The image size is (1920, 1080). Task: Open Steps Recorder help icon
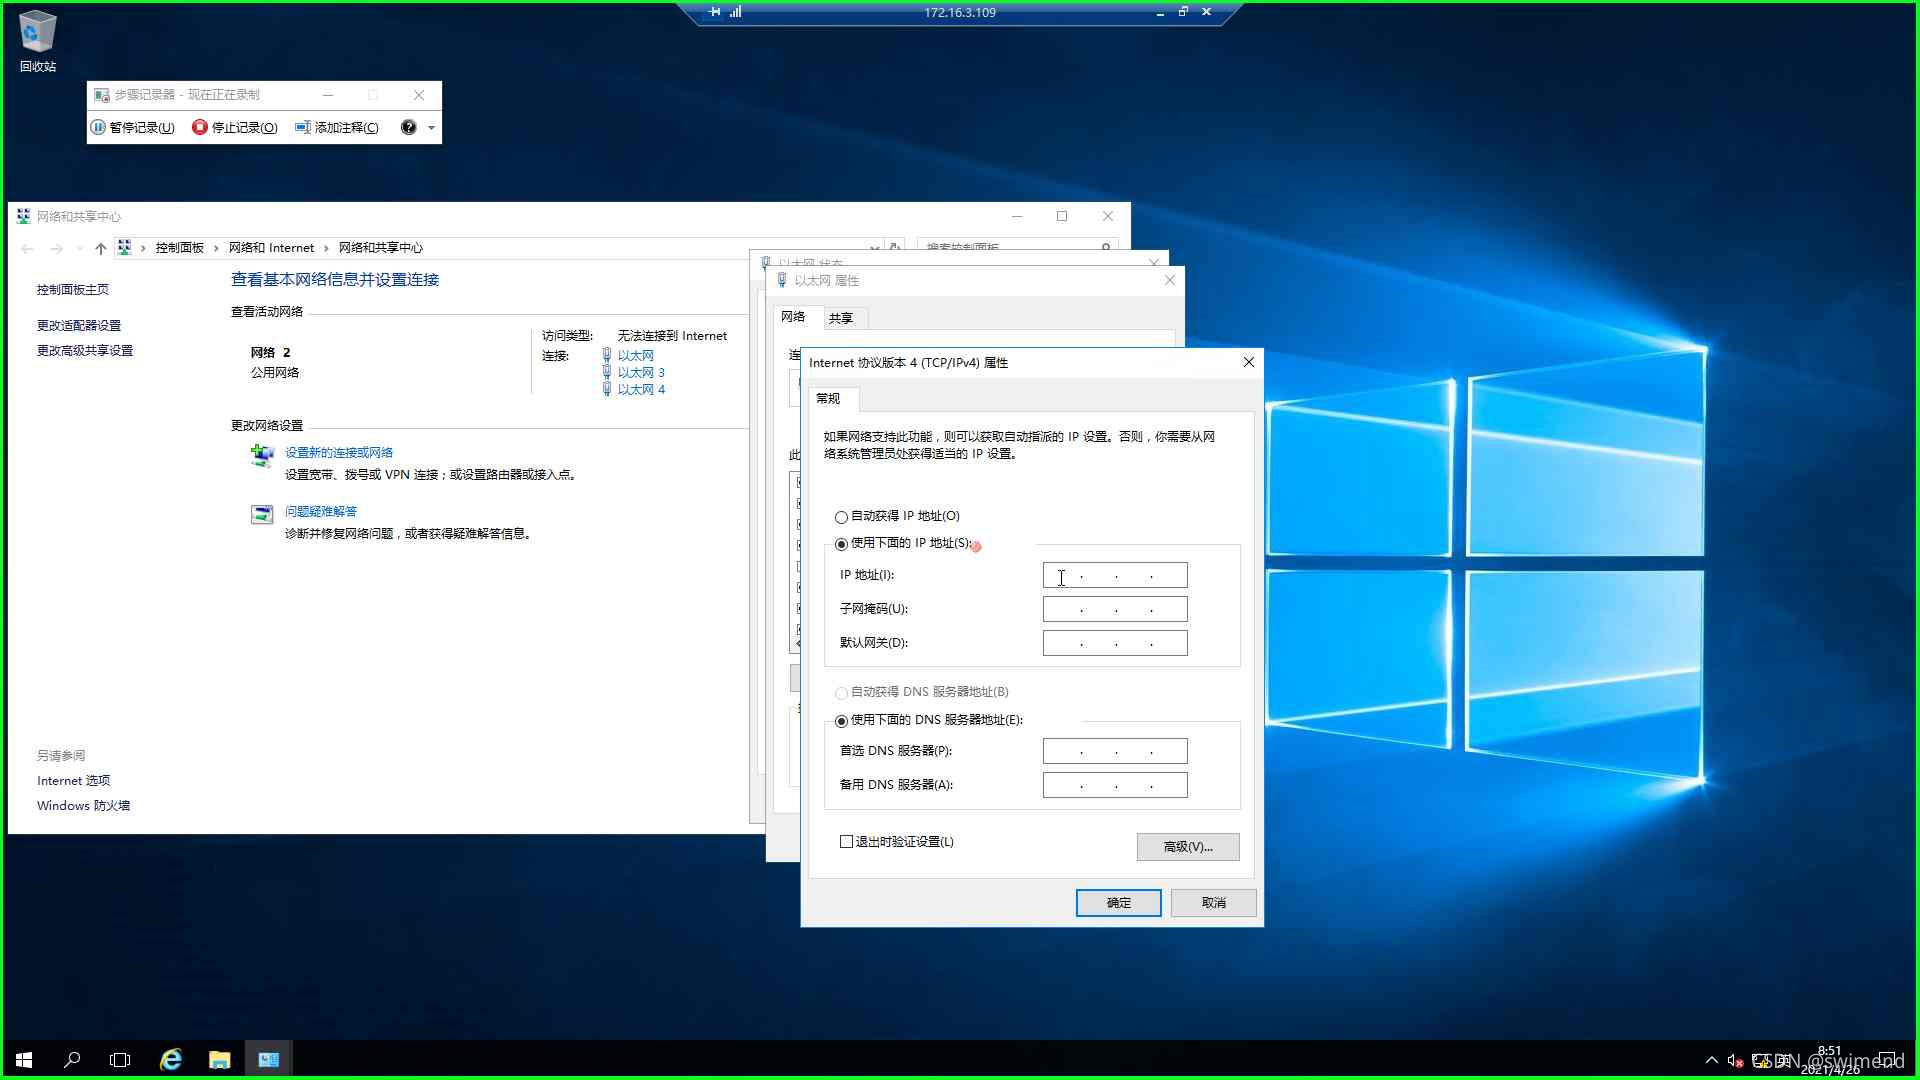(x=408, y=127)
